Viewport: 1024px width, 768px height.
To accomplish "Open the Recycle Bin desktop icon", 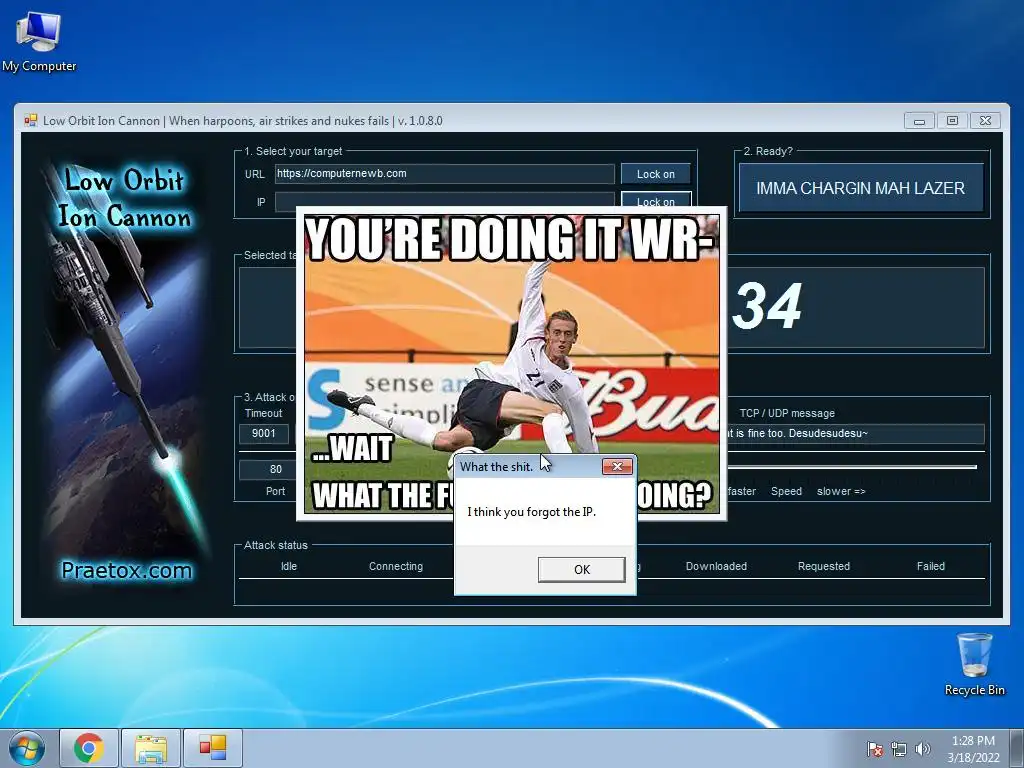I will click(974, 664).
